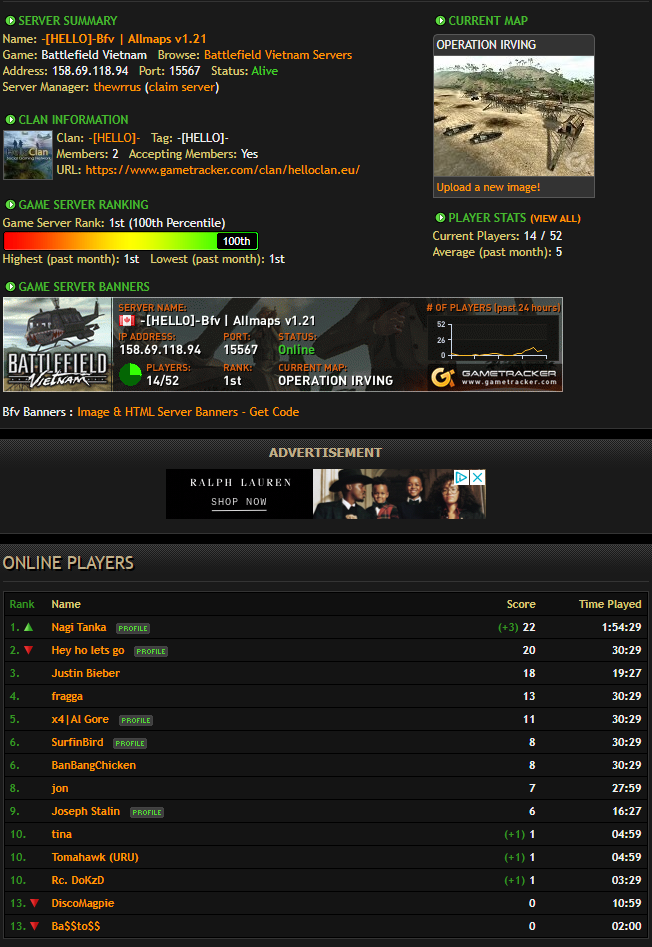Click the 1:54:29 time played value
The image size is (652, 947).
click(x=621, y=627)
